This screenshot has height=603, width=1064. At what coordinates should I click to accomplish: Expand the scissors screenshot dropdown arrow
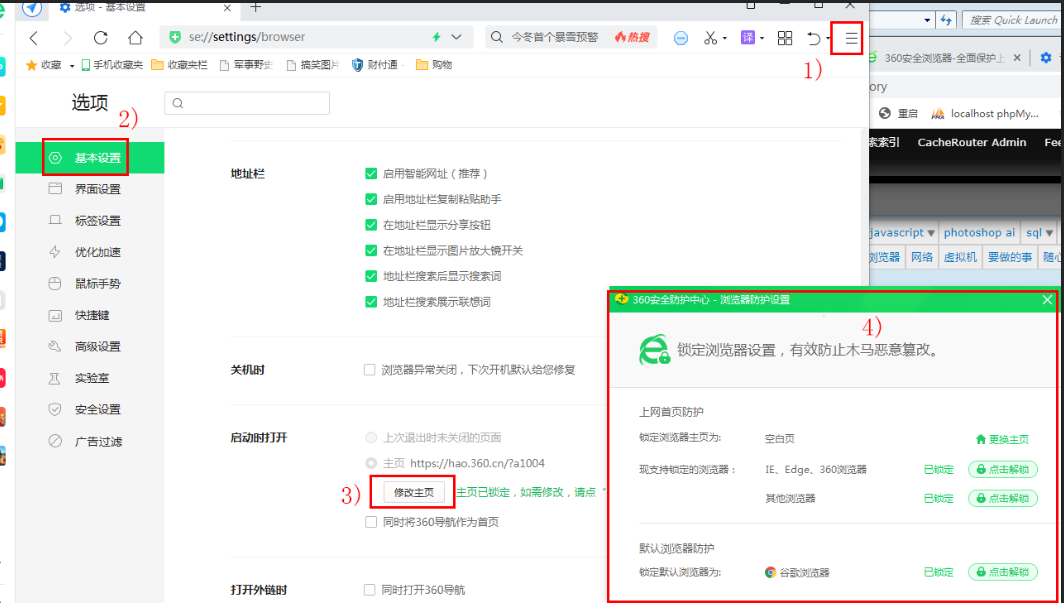coord(725,39)
